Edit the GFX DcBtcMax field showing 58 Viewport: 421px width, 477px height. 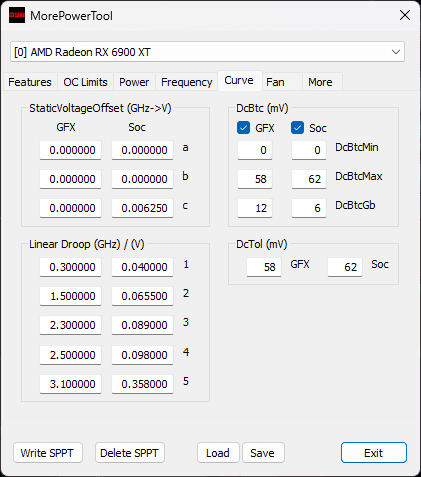255,179
